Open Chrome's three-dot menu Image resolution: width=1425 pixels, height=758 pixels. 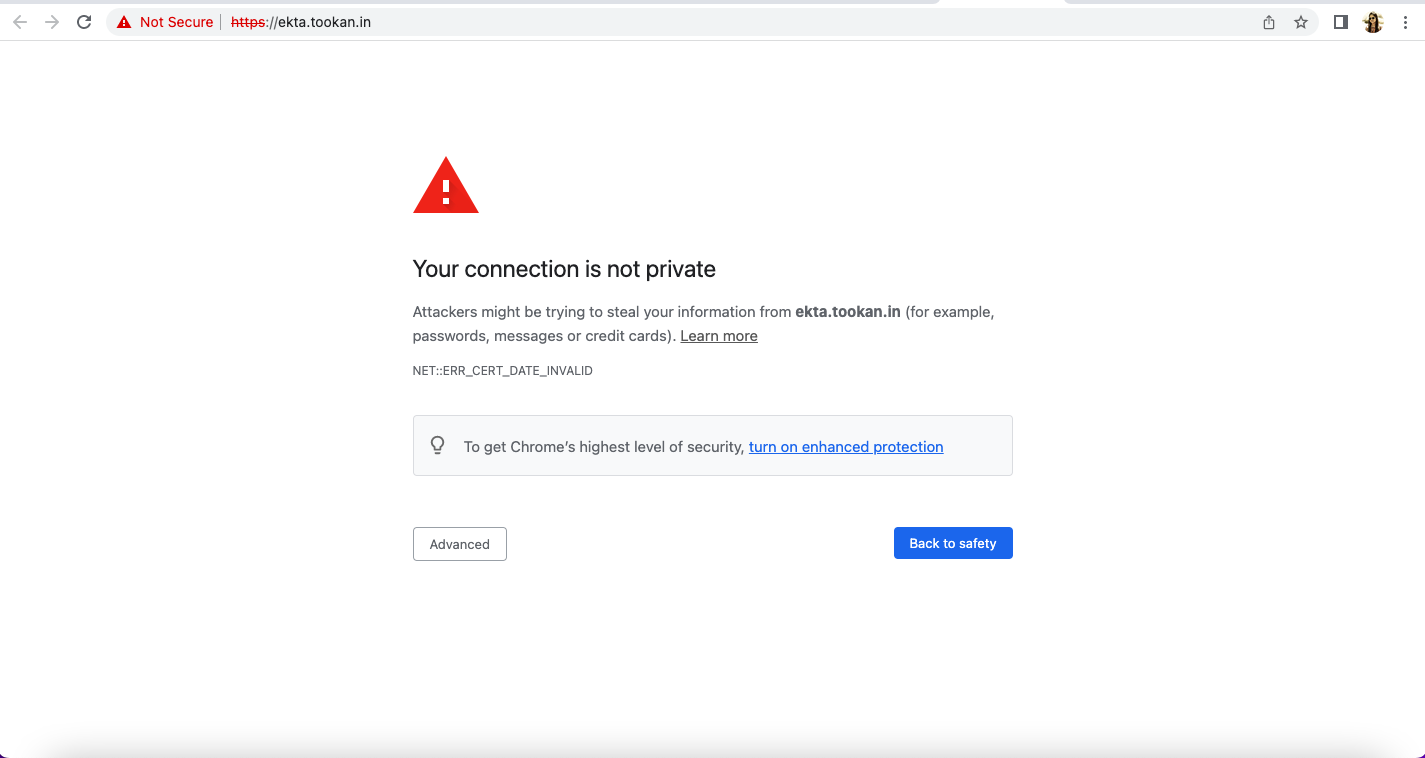1405,22
